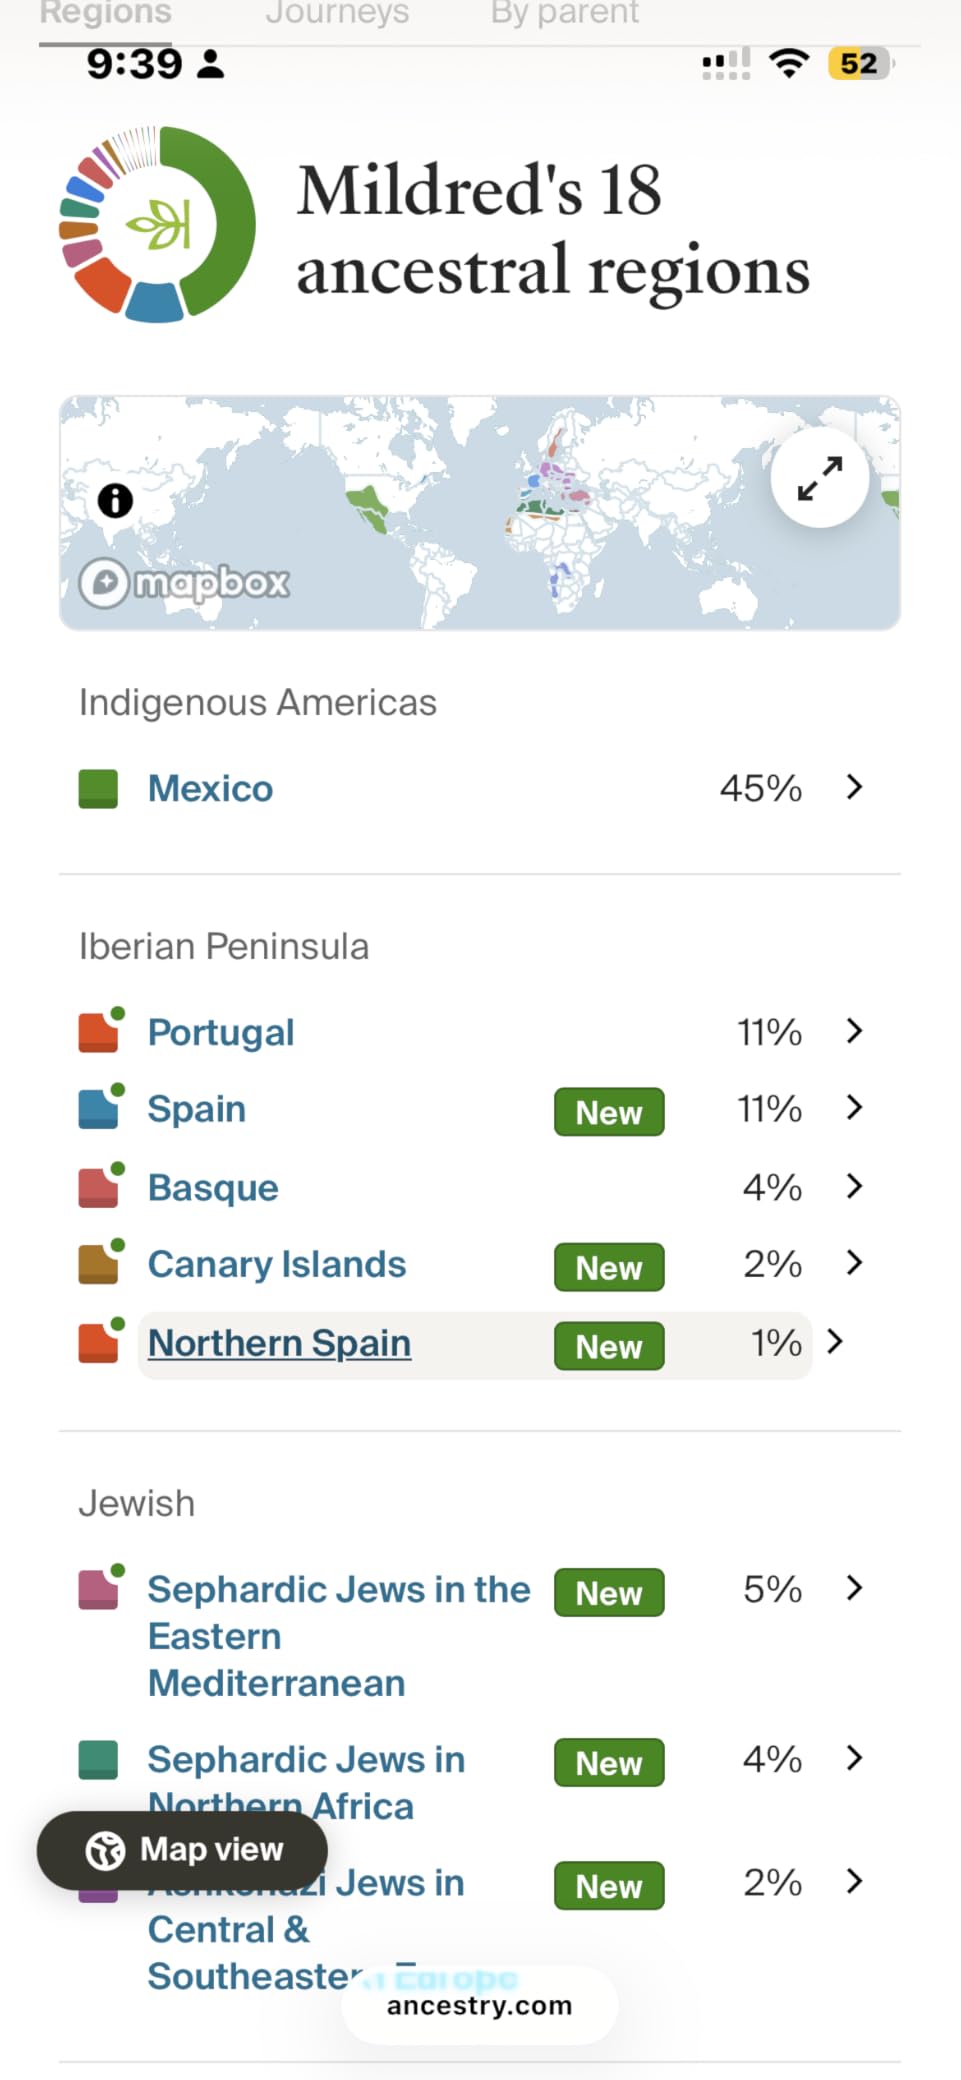The image size is (961, 2080).
Task: Select the Spain blue region marker
Action: tap(96, 1108)
